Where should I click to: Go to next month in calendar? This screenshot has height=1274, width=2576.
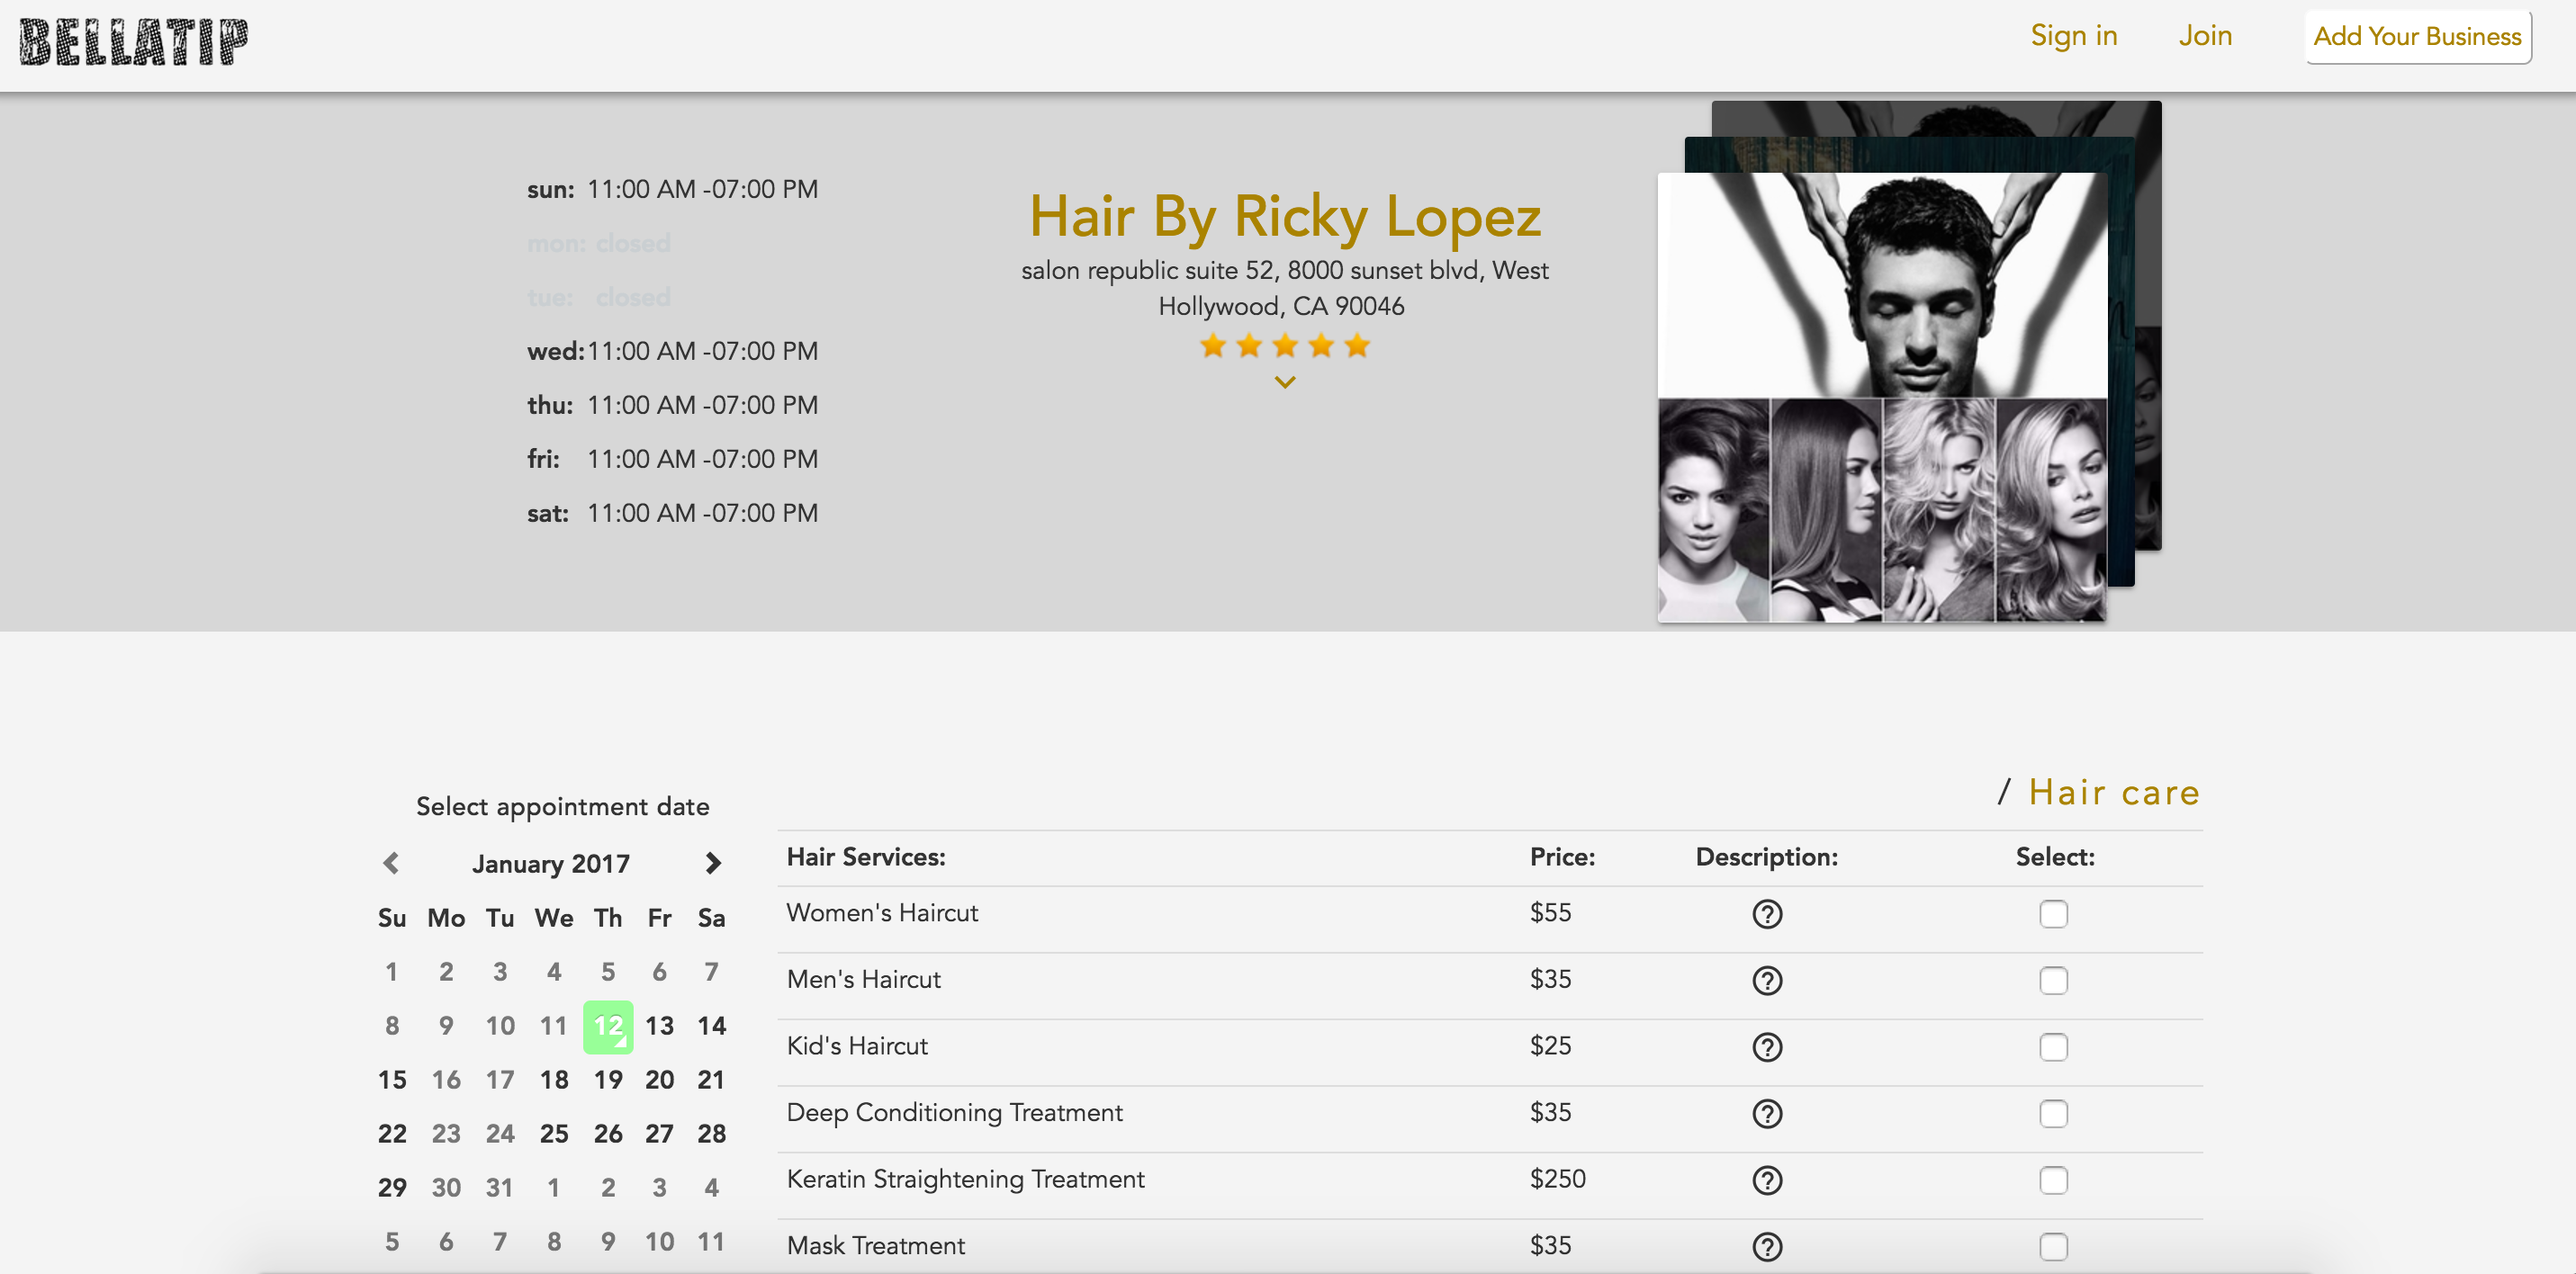coord(712,863)
